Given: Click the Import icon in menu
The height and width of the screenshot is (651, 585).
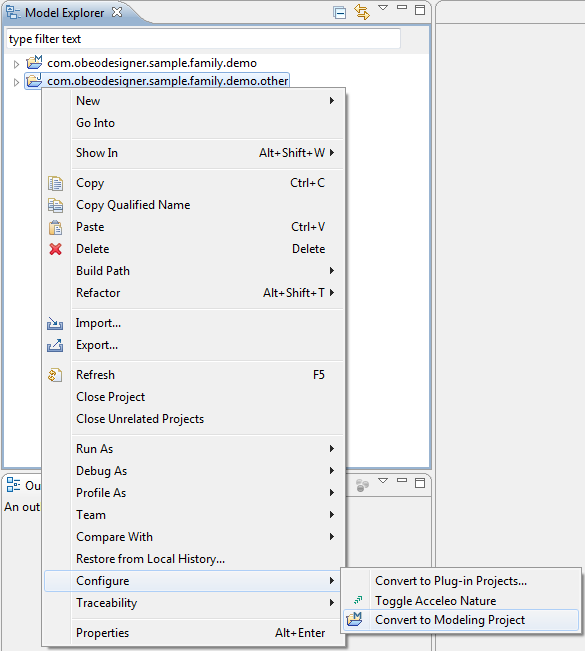Looking at the screenshot, I should tap(55, 323).
